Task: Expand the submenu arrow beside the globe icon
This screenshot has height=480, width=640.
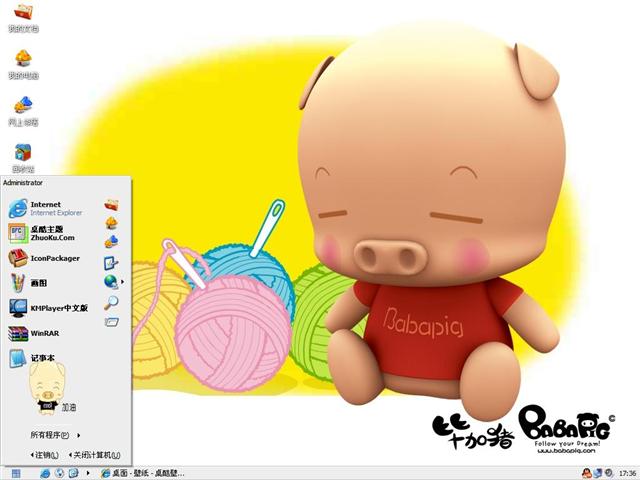Action: point(122,282)
